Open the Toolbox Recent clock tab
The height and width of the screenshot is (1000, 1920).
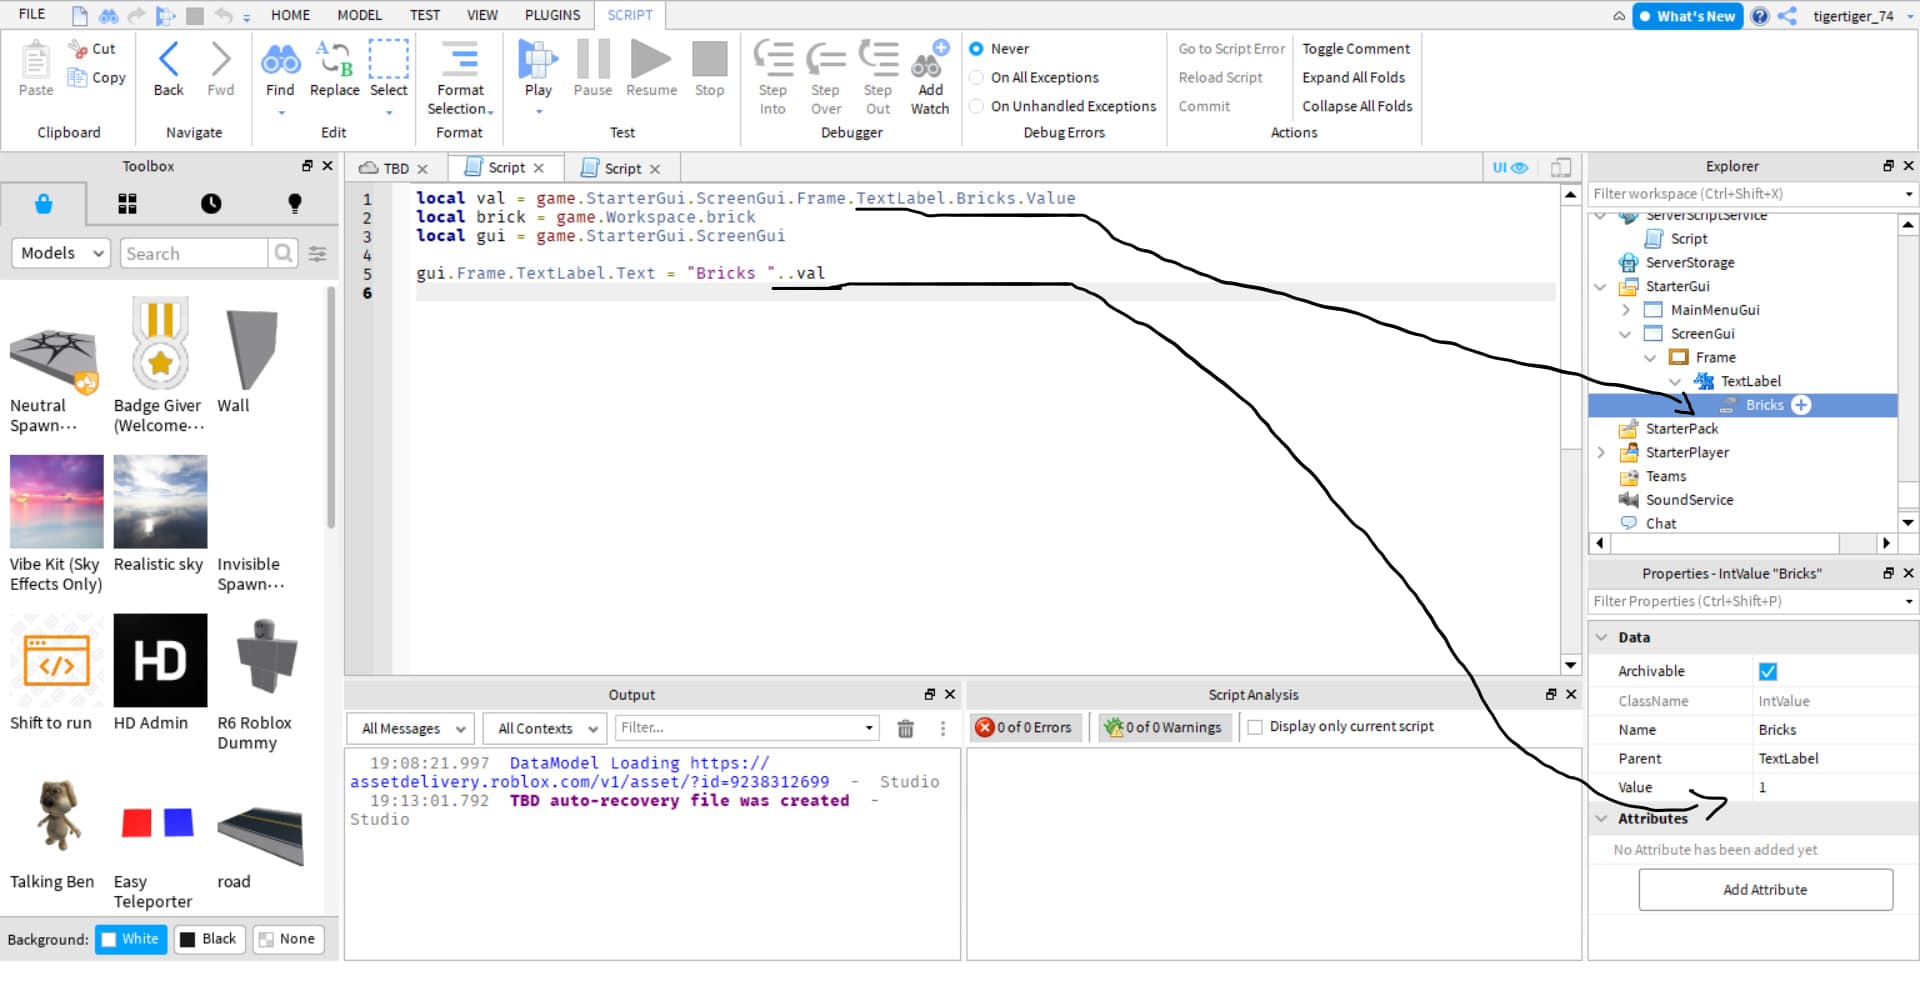pyautogui.click(x=211, y=204)
